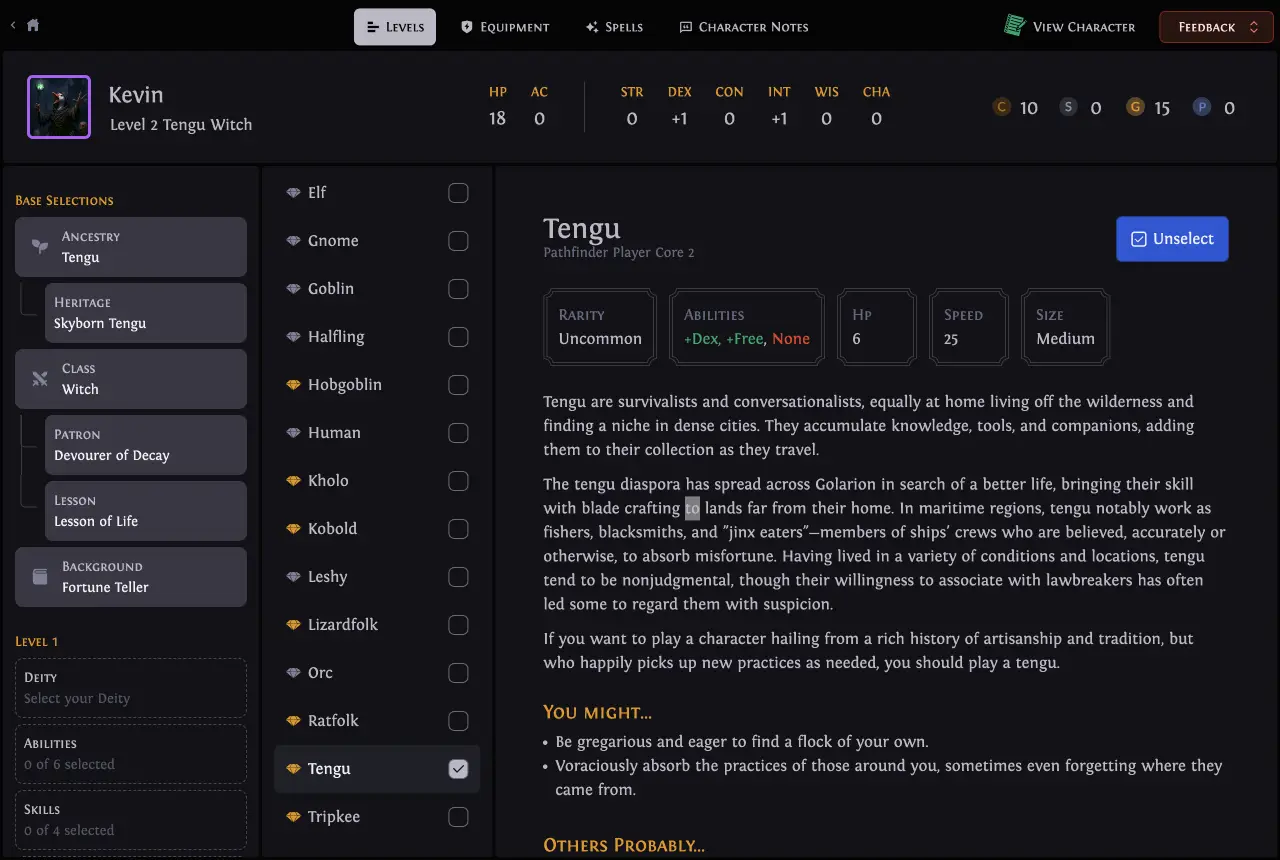This screenshot has height=860, width=1280.
Task: Click the home icon in top-left
Action: [33, 26]
